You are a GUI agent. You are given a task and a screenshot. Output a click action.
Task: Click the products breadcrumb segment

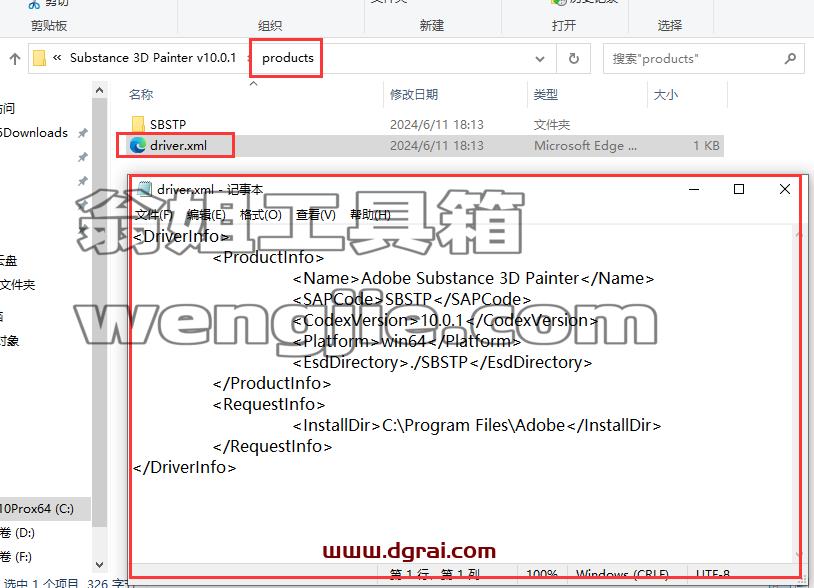[x=288, y=58]
